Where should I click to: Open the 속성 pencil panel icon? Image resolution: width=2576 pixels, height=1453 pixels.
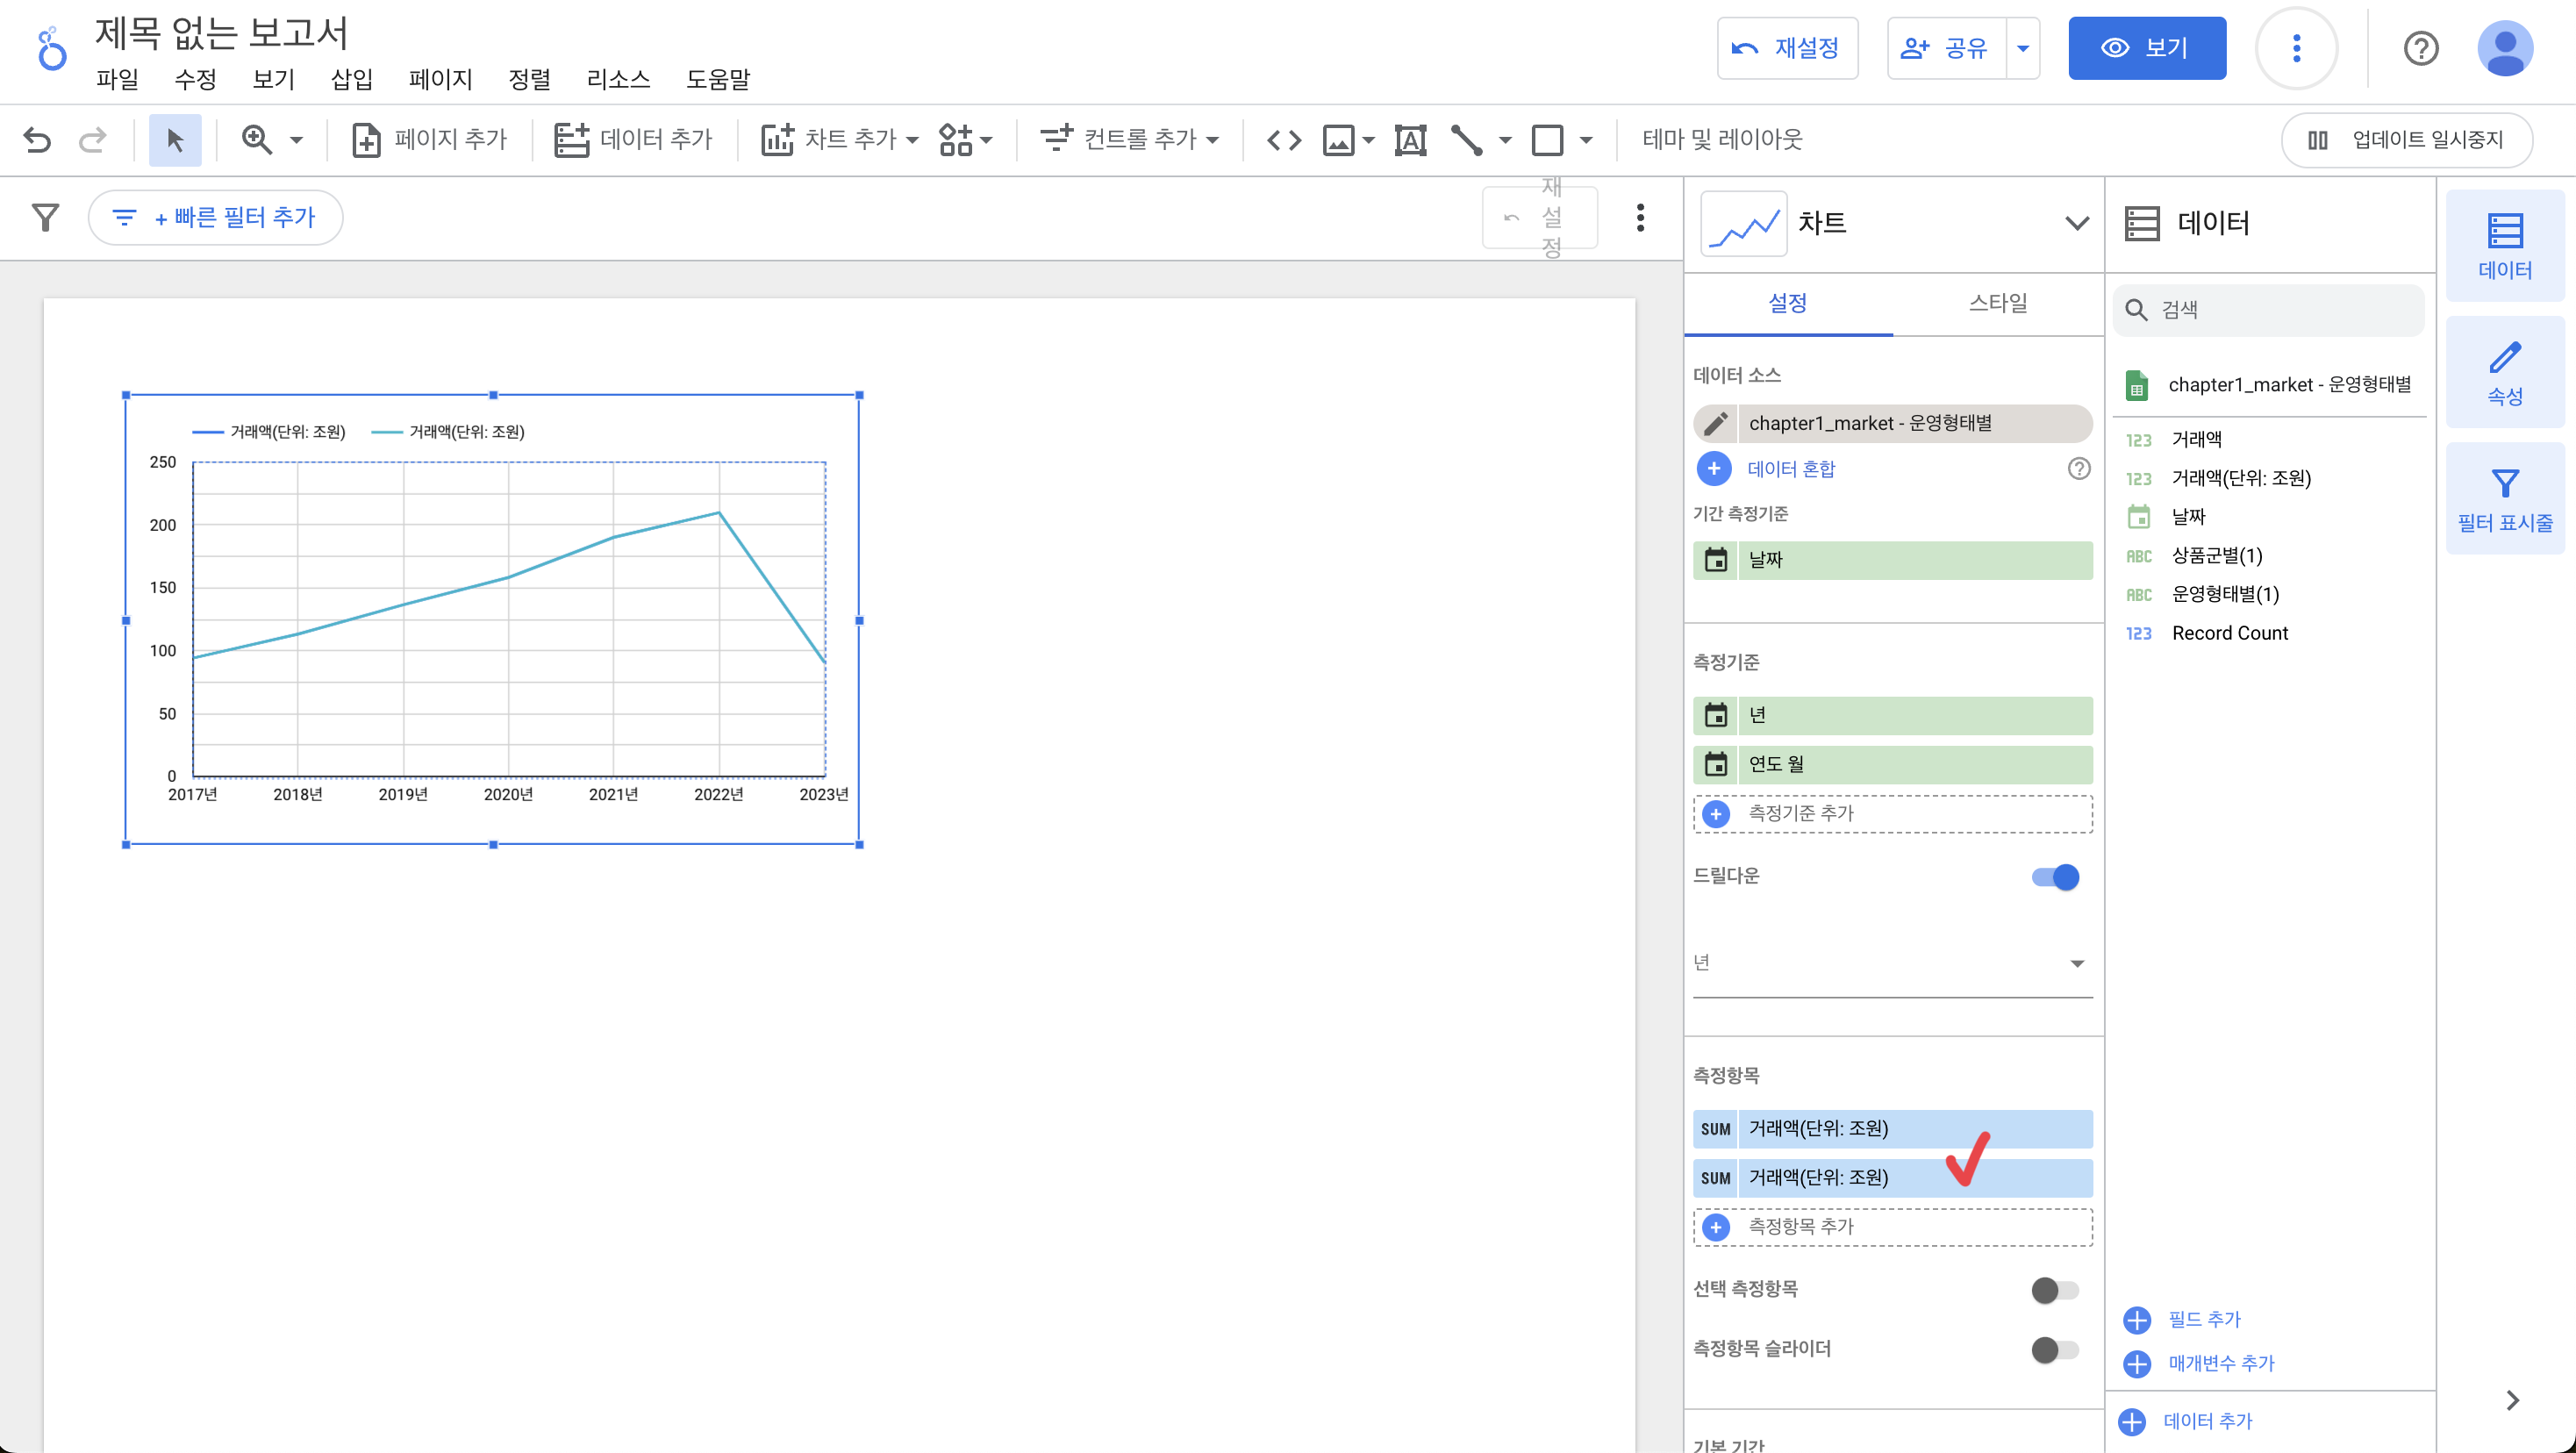coord(2504,372)
